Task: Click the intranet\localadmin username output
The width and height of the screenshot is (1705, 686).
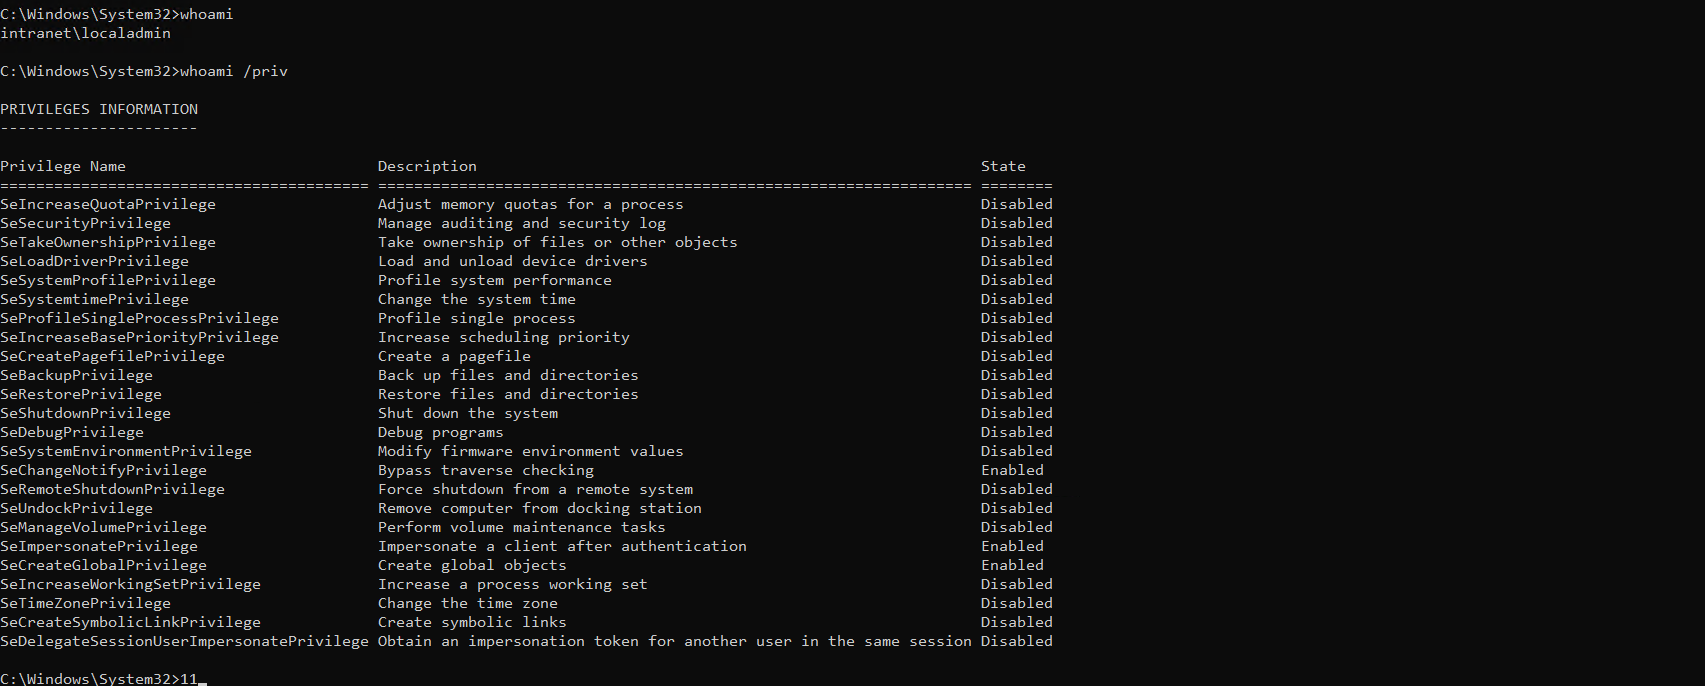Action: (x=85, y=33)
